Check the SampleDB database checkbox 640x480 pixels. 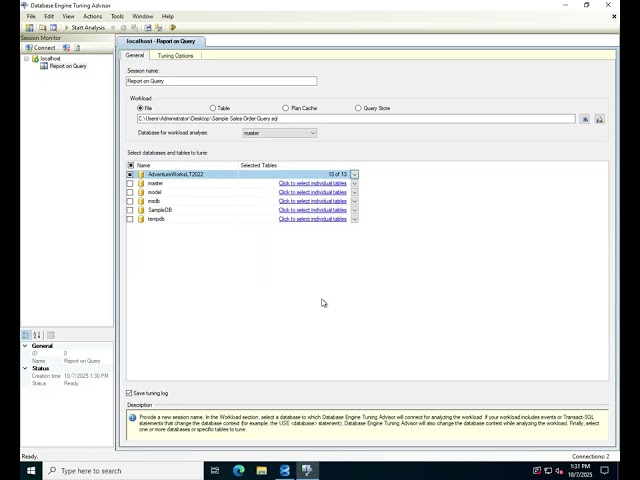[x=130, y=210]
